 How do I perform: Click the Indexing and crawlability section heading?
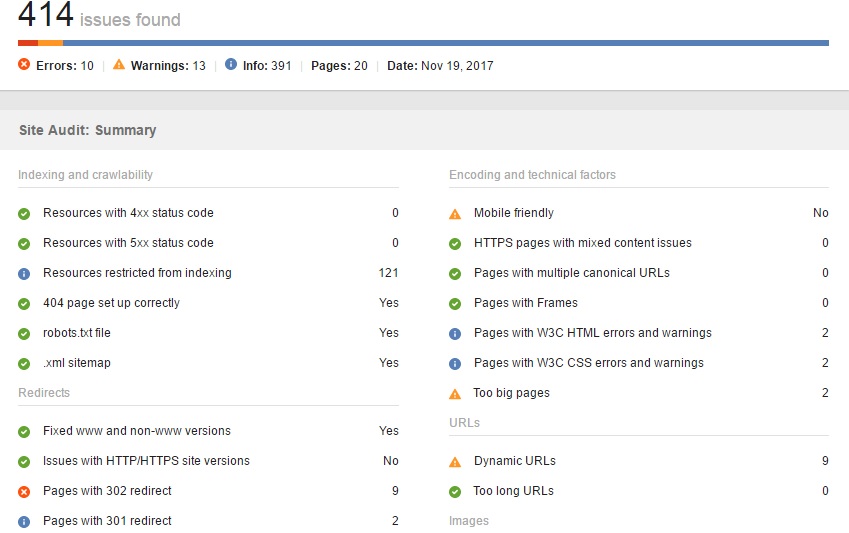86,174
